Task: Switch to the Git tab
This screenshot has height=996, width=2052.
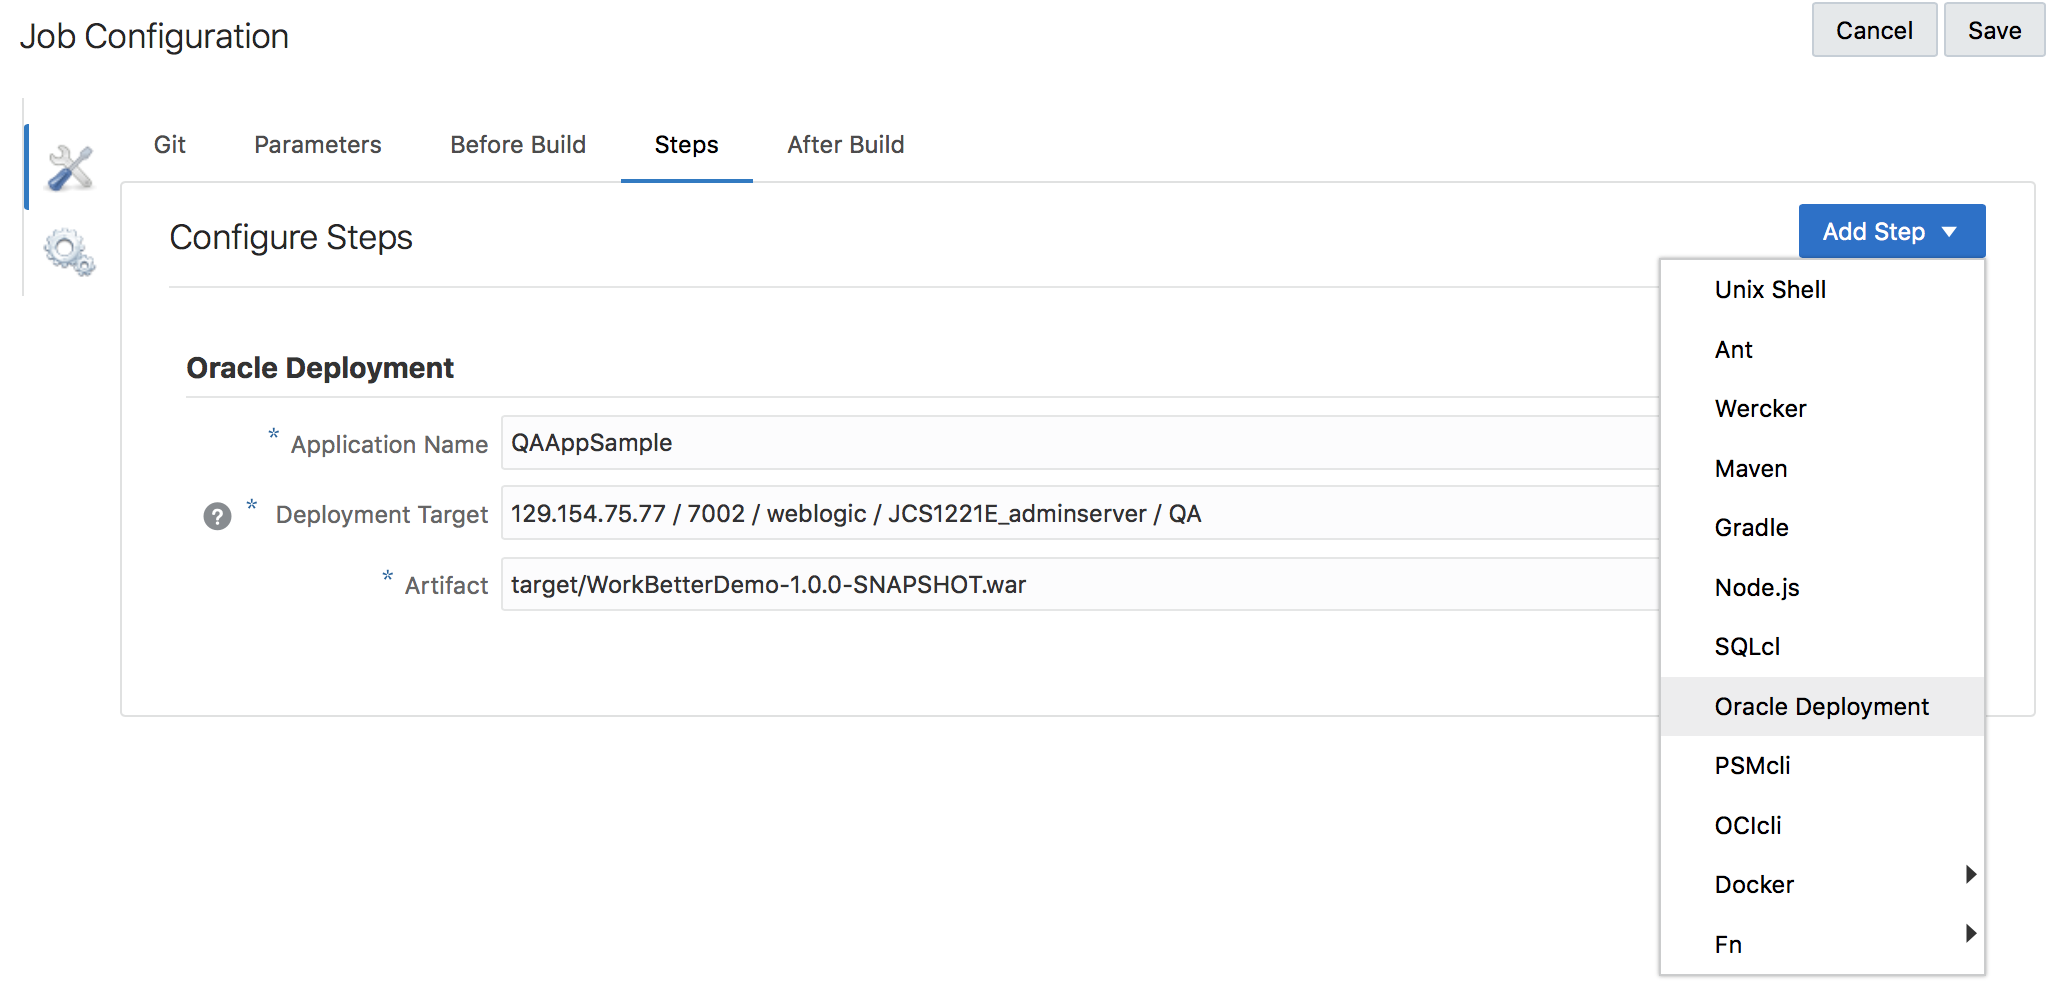Action: pyautogui.click(x=170, y=145)
